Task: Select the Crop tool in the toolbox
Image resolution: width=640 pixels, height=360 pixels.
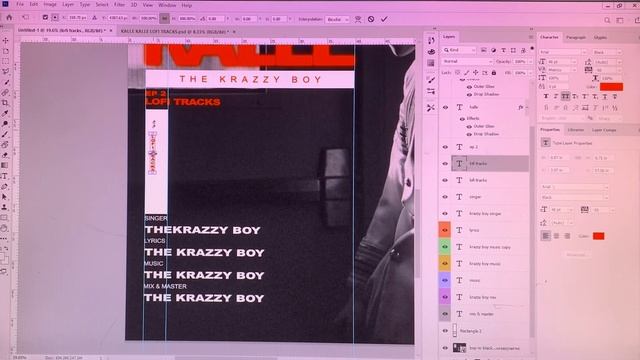Action: [5, 103]
